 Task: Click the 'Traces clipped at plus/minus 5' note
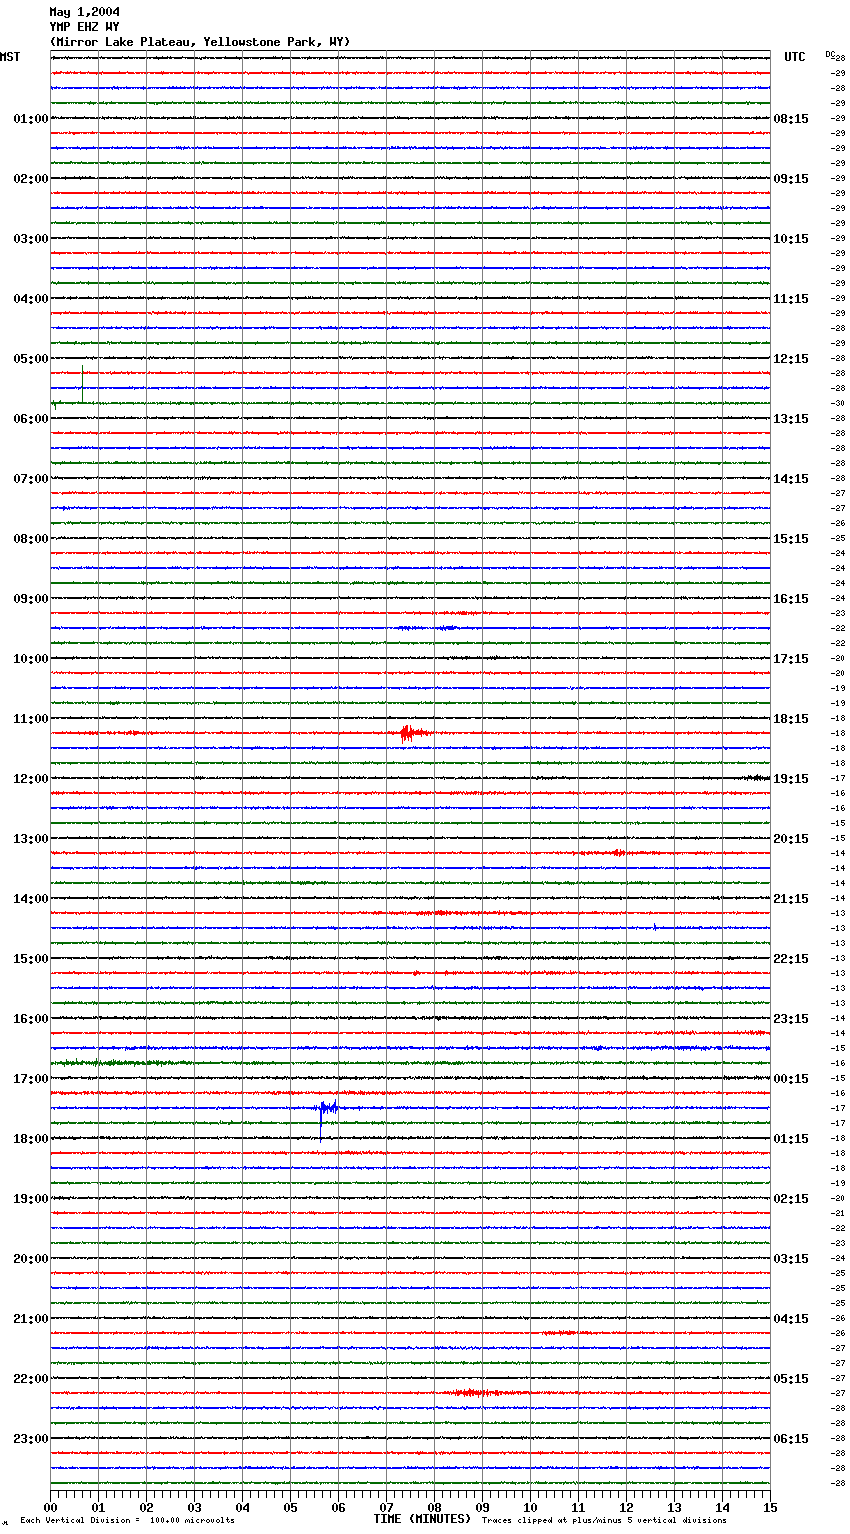pos(604,1521)
